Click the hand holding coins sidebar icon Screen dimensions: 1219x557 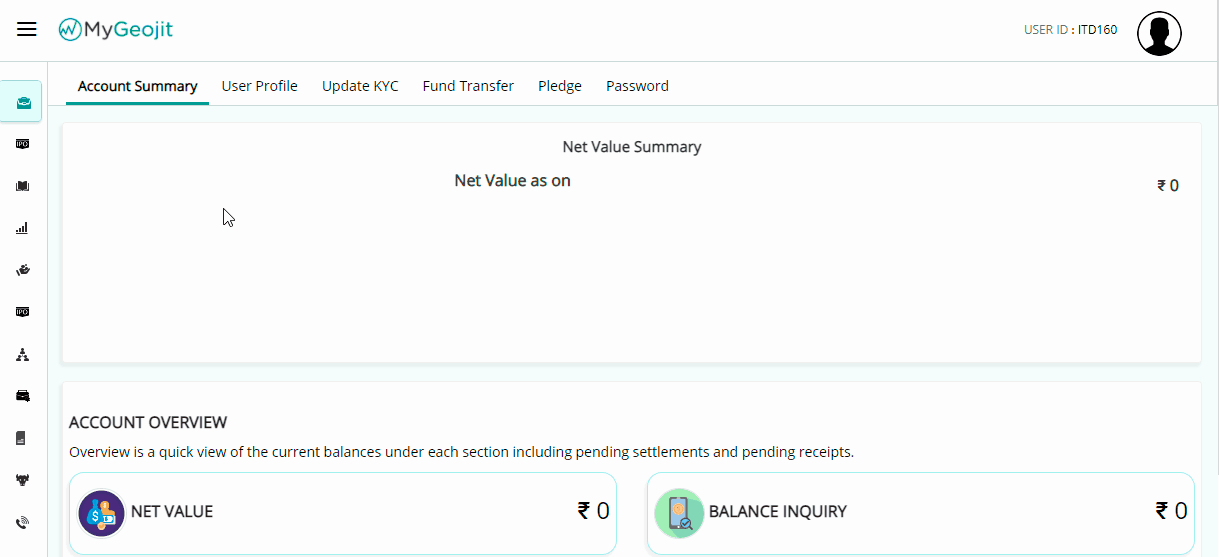pyautogui.click(x=23, y=270)
